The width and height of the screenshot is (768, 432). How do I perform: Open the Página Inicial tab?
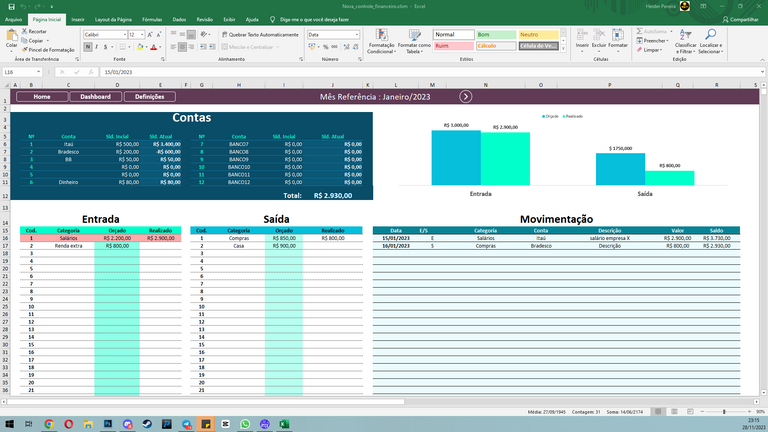(47, 20)
